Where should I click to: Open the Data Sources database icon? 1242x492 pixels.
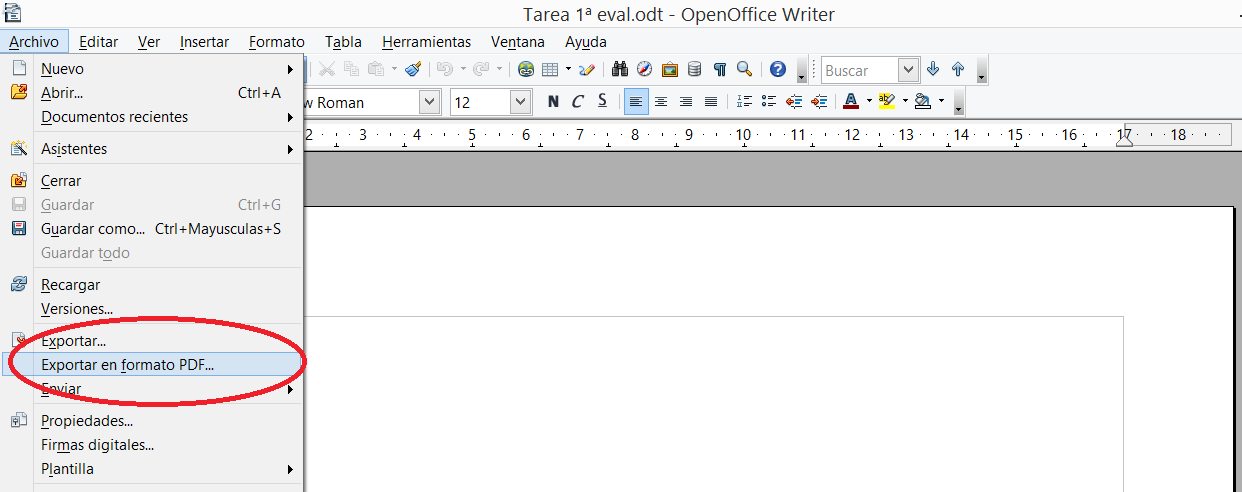pos(695,70)
